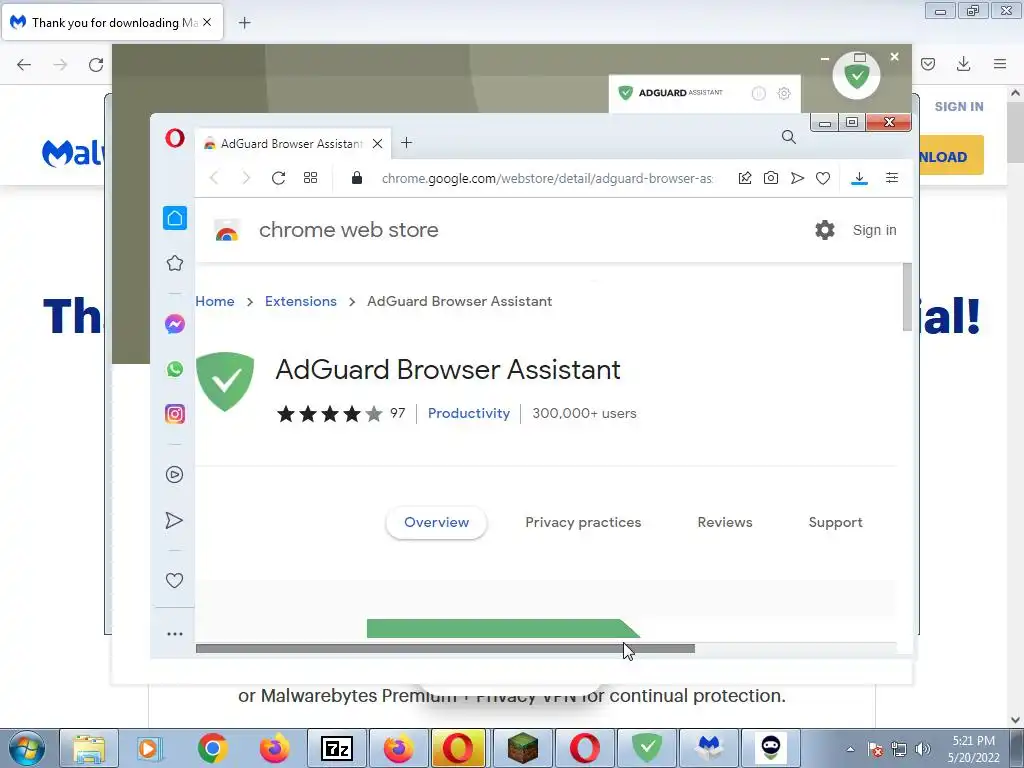Go back in Firefox window
This screenshot has width=1024, height=768.
click(24, 64)
